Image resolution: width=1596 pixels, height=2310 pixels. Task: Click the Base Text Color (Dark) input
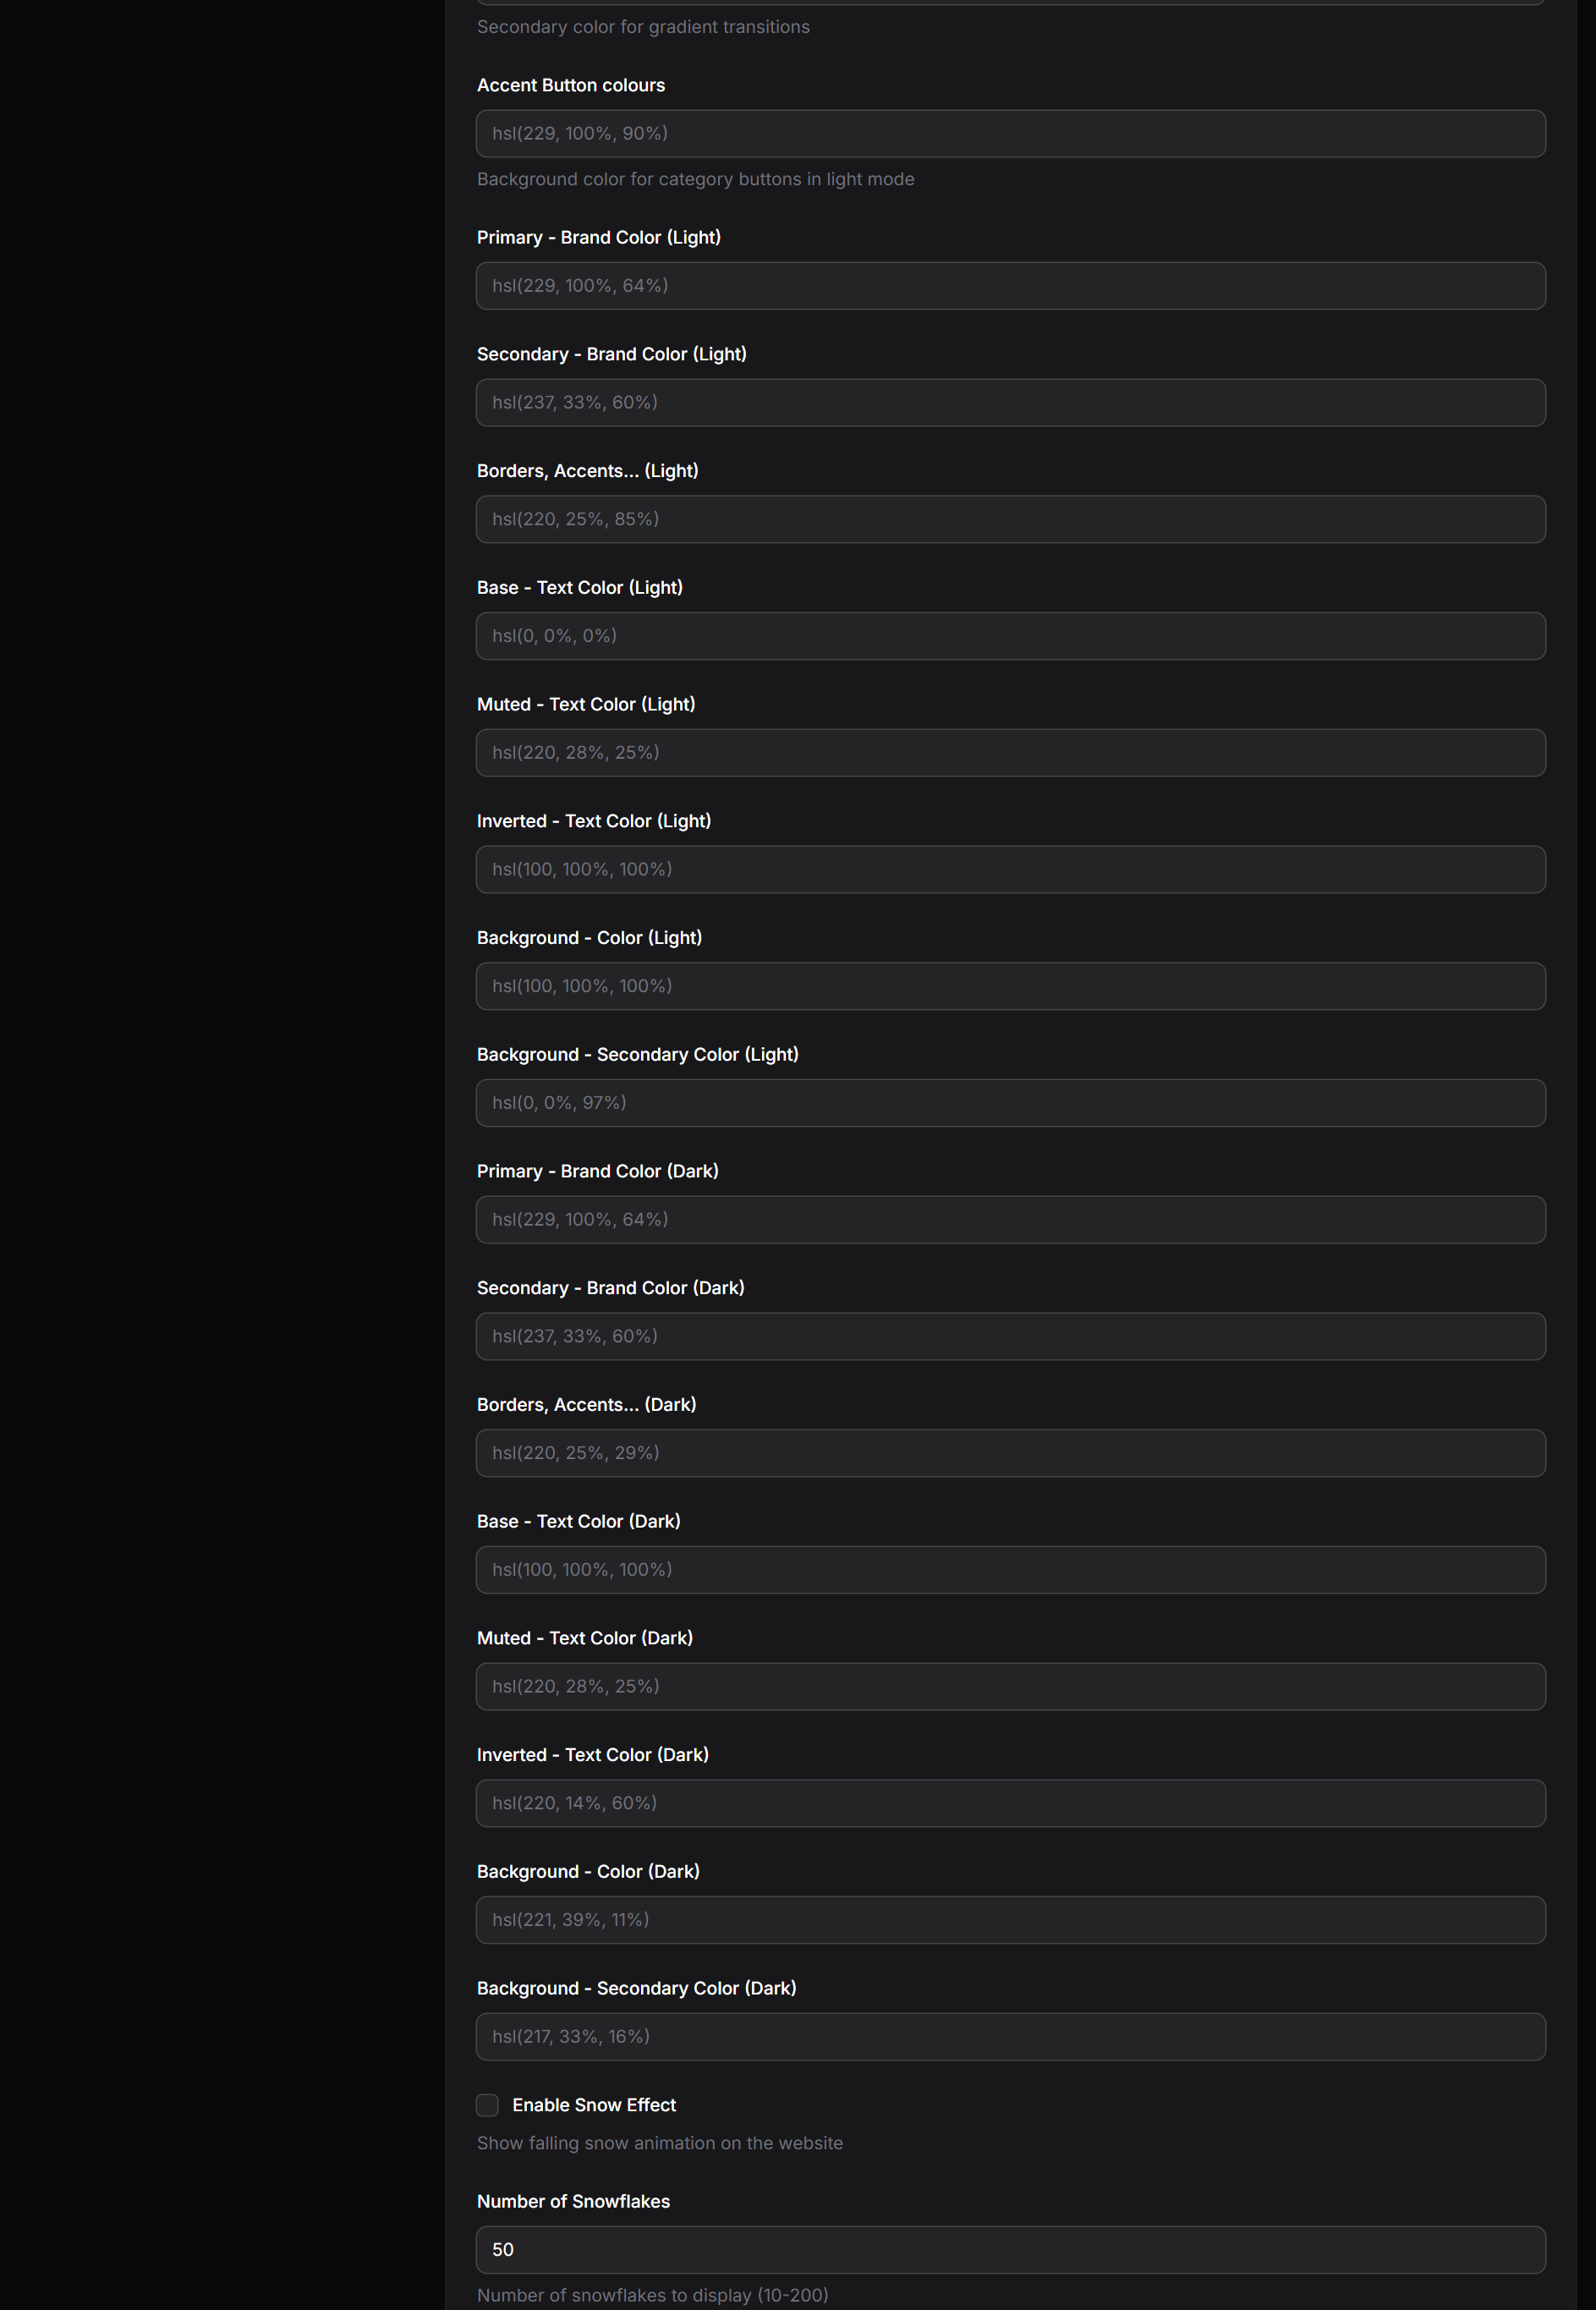tap(1010, 1570)
